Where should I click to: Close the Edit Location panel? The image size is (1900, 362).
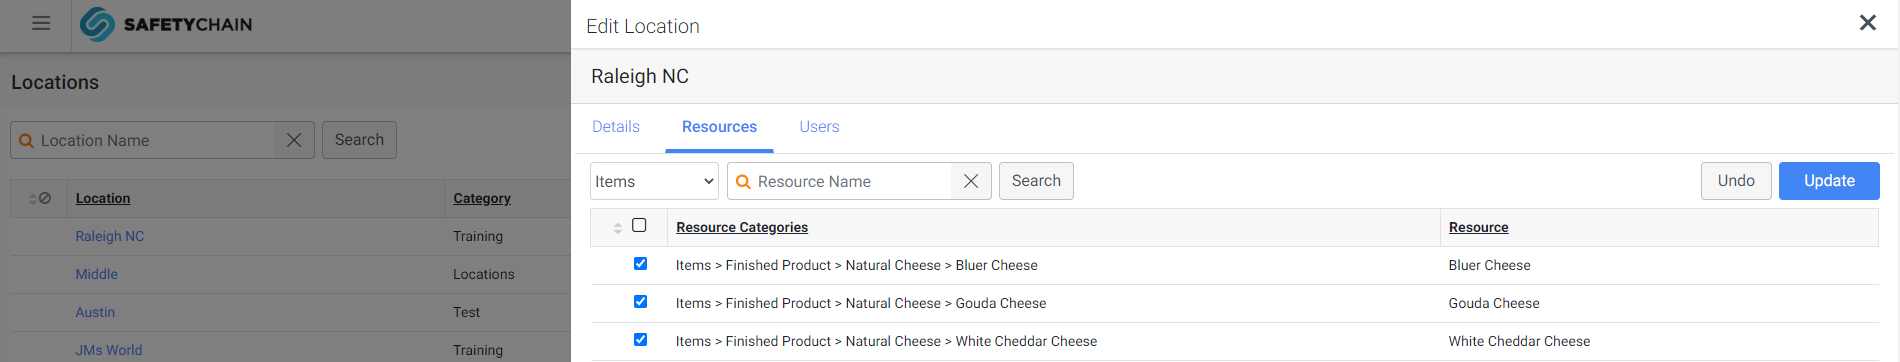pos(1867,23)
